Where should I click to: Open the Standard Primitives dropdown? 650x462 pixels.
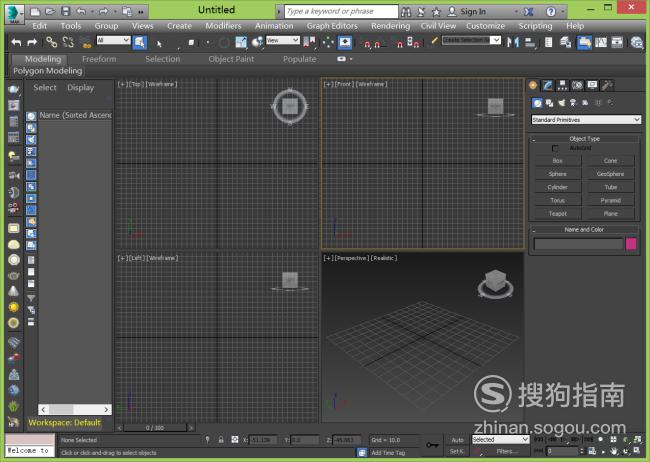(586, 119)
